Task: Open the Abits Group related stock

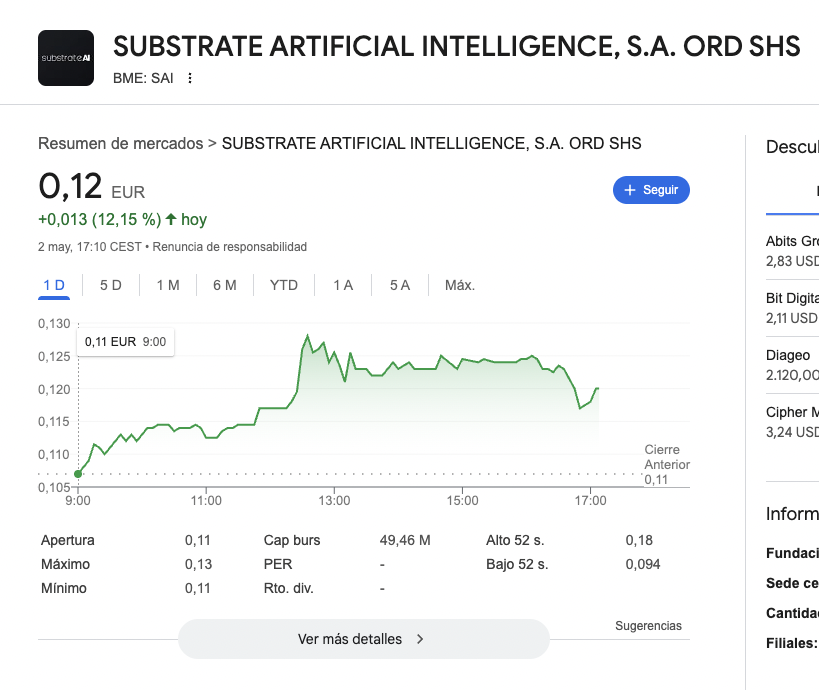Action: tap(792, 251)
